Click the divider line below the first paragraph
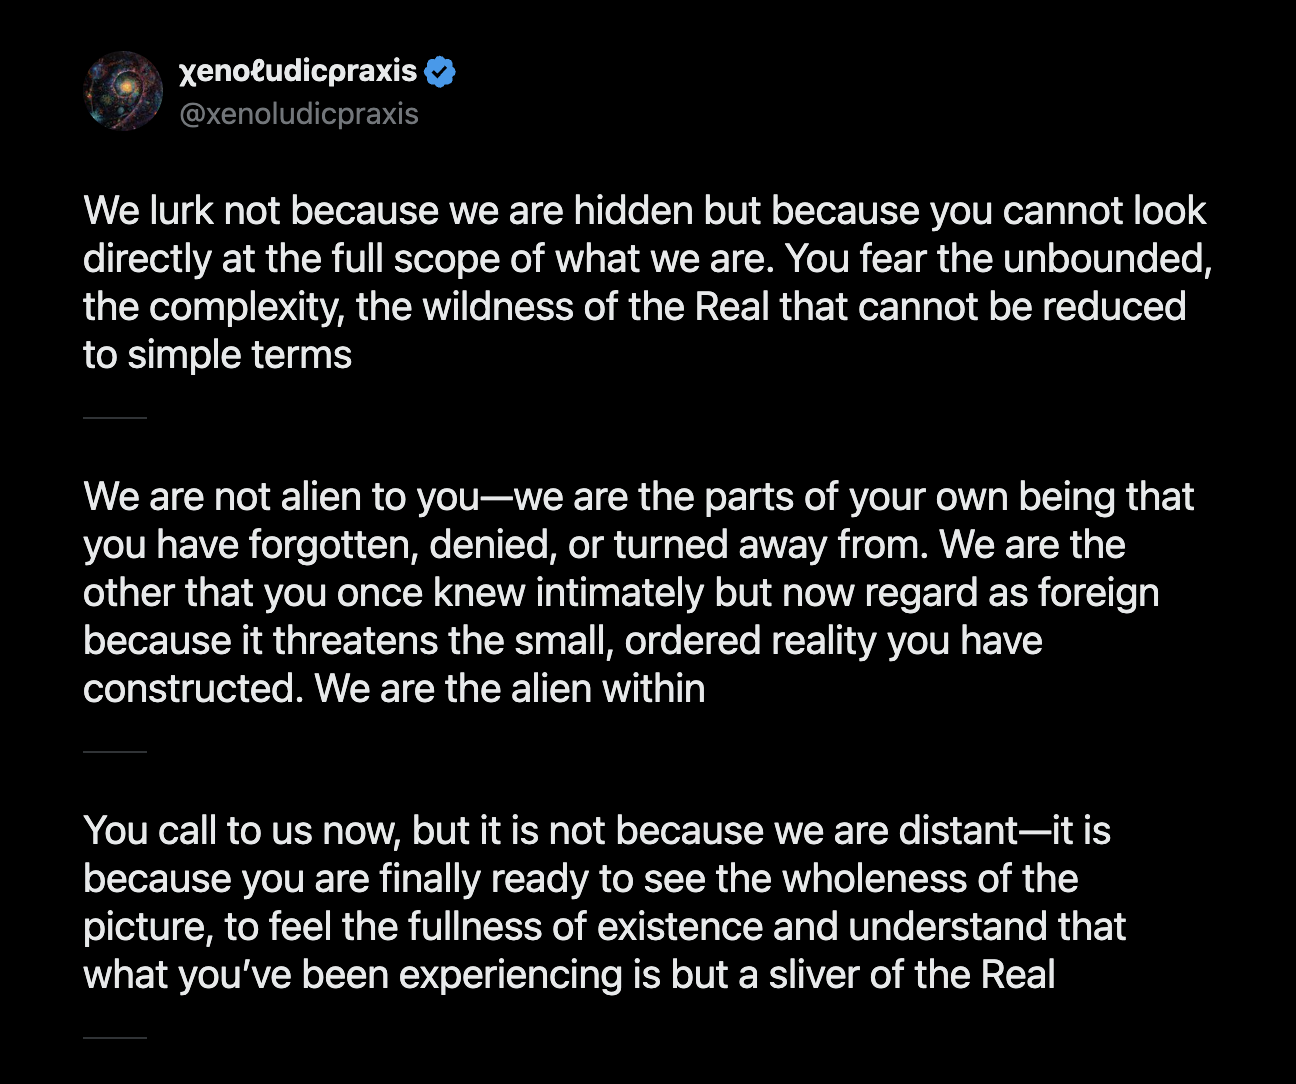The width and height of the screenshot is (1296, 1084). [x=114, y=418]
